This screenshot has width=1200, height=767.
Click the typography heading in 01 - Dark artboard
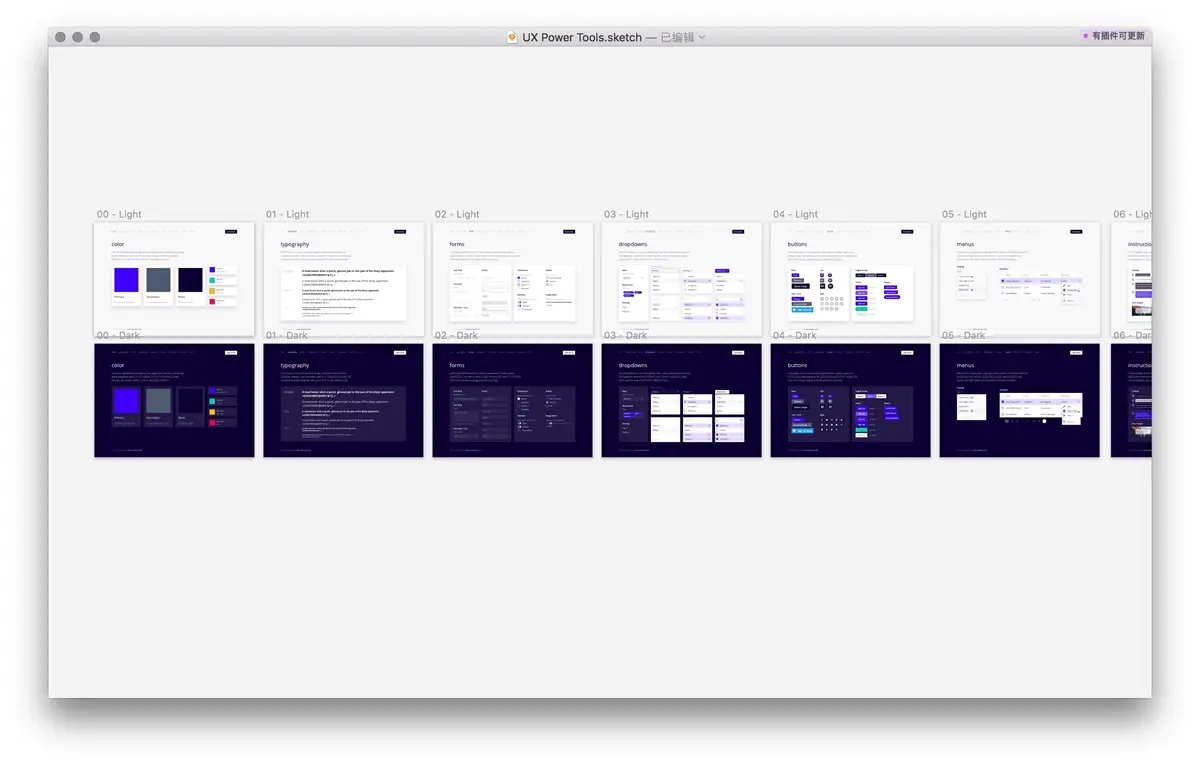[295, 366]
